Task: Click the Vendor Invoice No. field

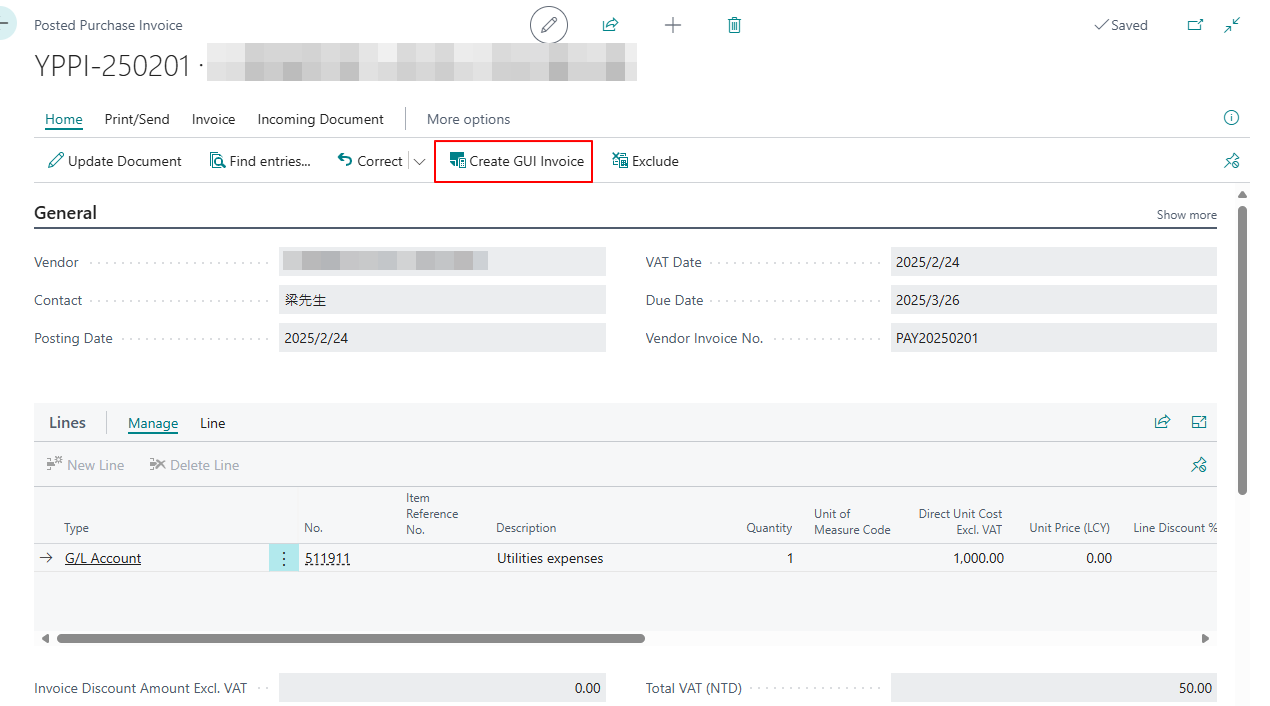Action: click(1054, 338)
